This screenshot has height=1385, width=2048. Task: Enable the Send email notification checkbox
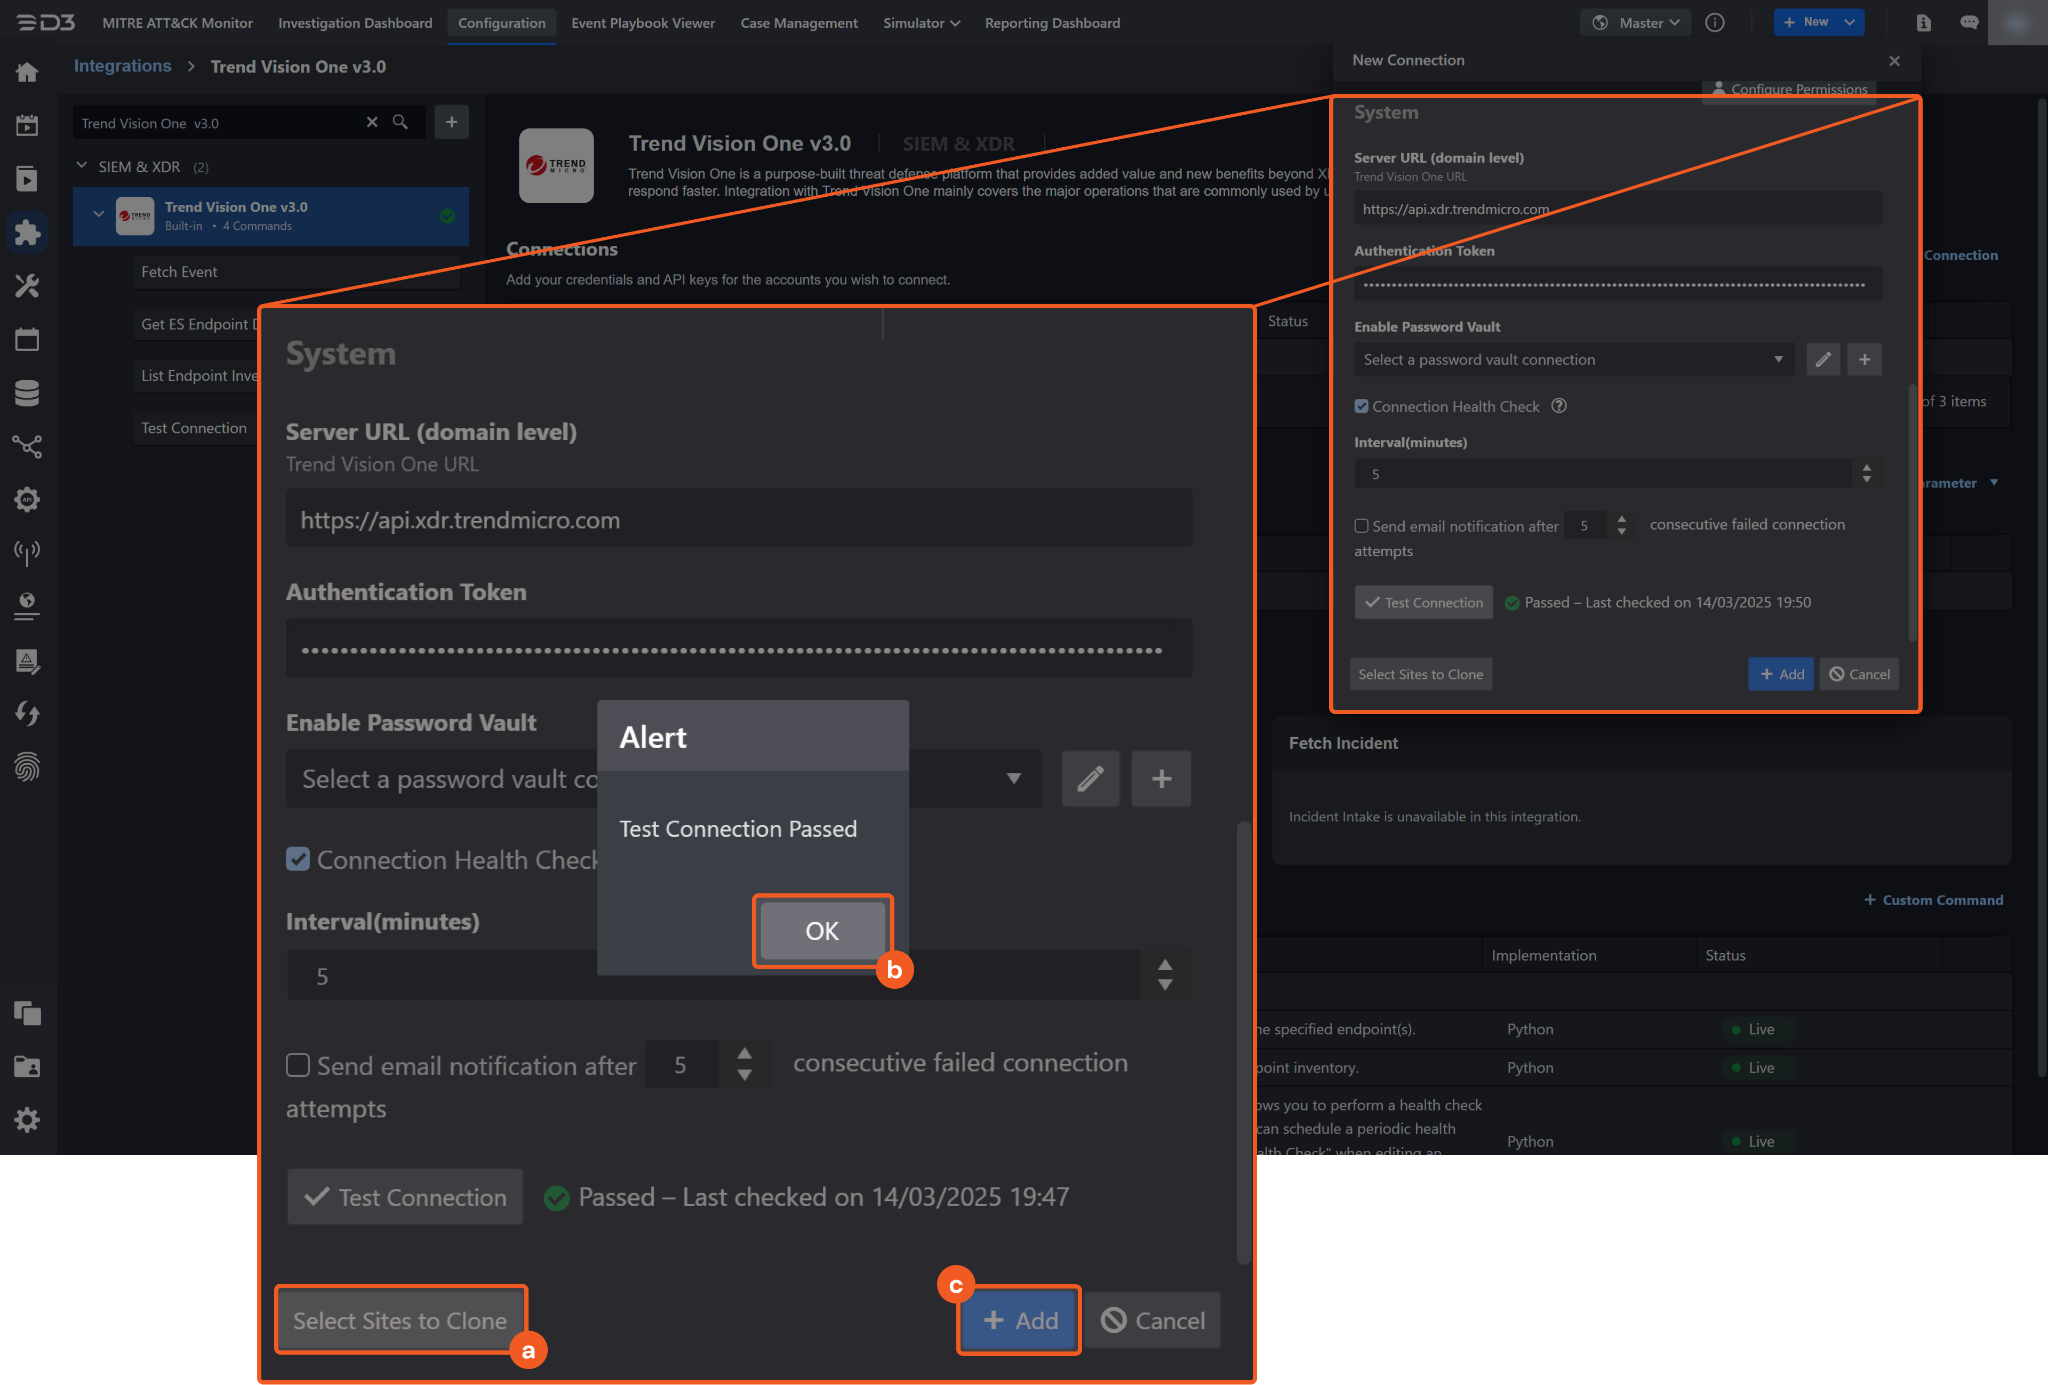(298, 1065)
